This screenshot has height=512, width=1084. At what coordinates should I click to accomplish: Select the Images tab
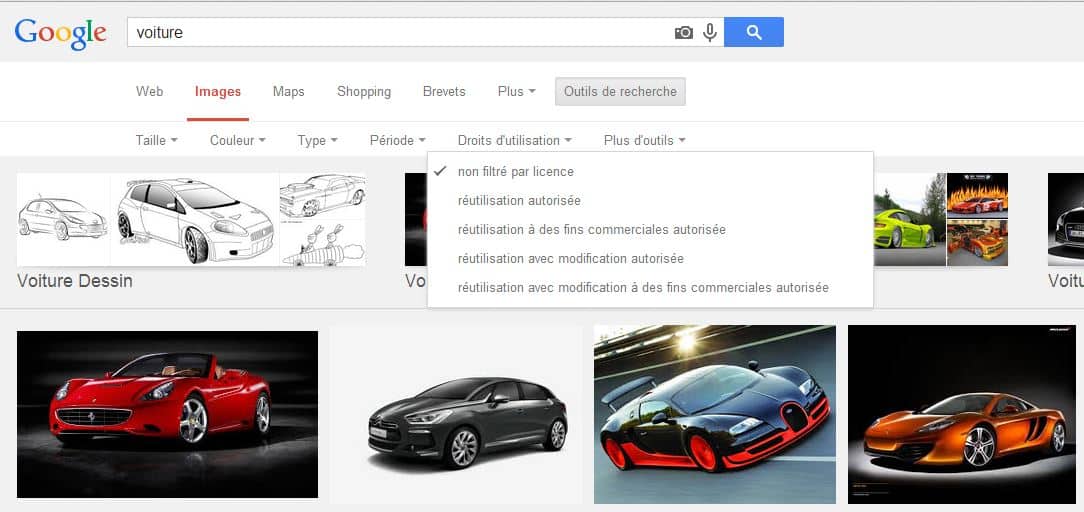click(218, 91)
